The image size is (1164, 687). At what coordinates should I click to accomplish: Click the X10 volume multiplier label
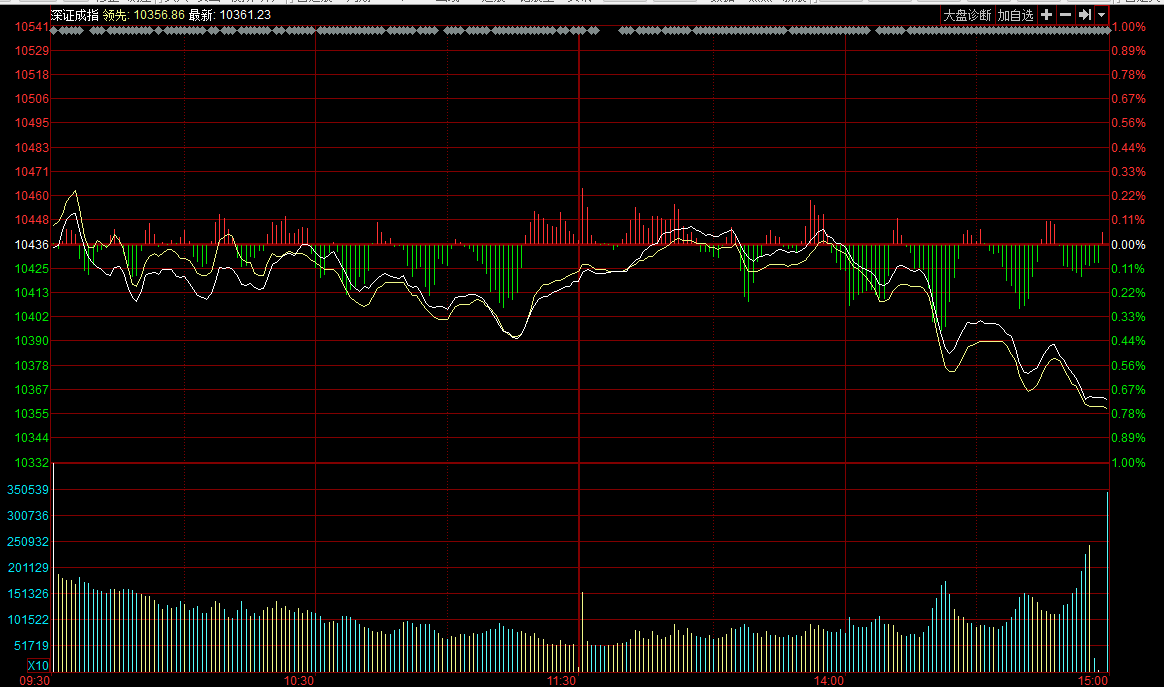pyautogui.click(x=38, y=666)
